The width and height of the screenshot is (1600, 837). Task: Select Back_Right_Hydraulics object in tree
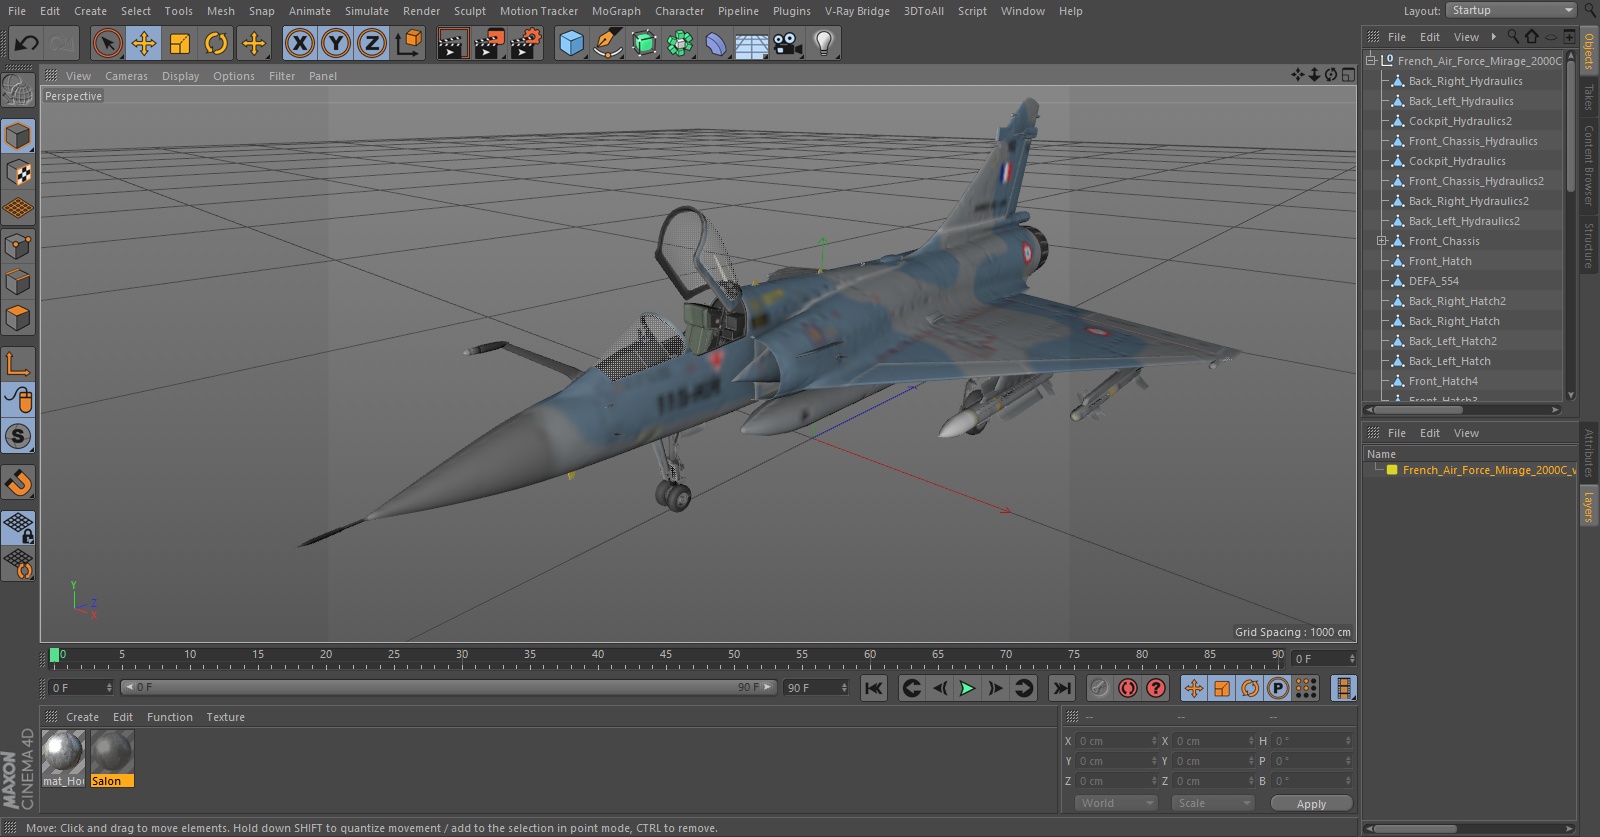1465,81
